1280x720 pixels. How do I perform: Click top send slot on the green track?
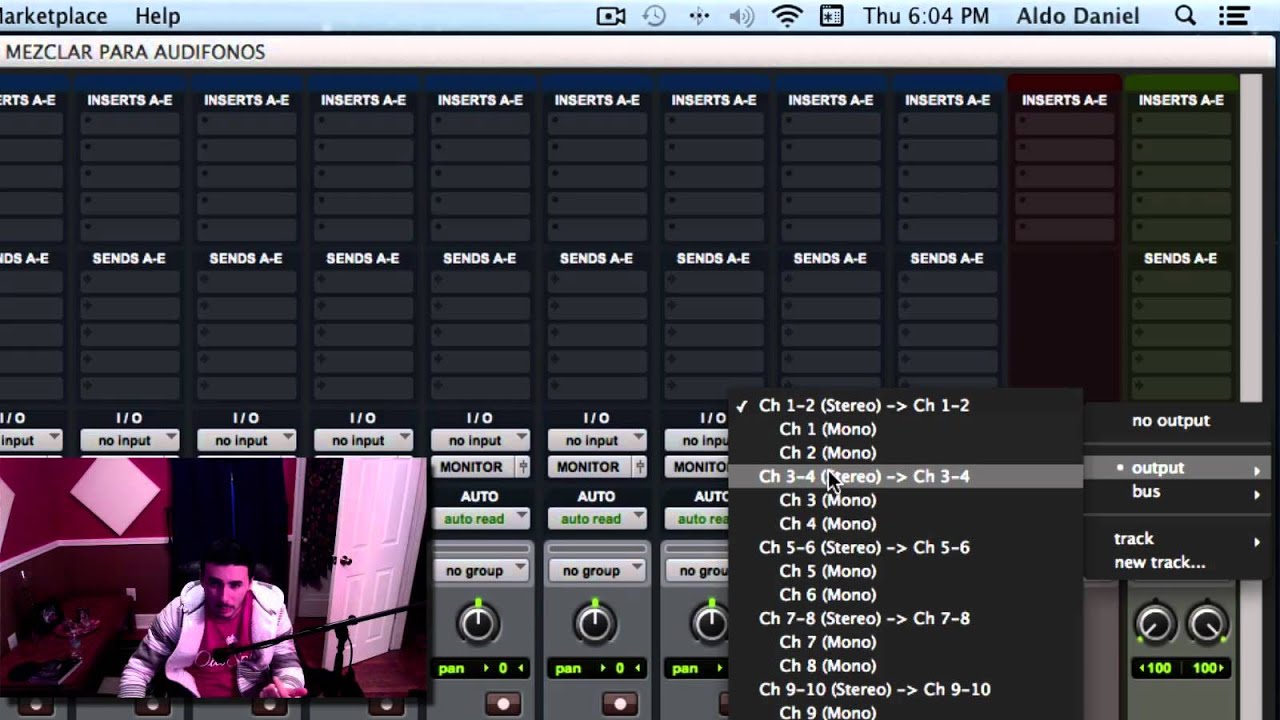coord(1181,282)
